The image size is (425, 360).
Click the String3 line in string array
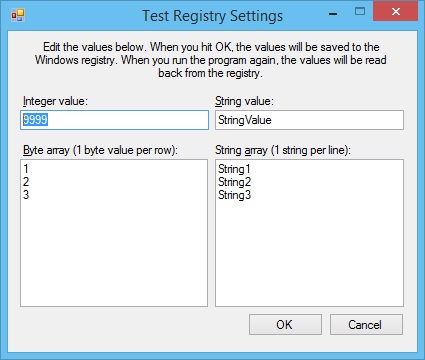[x=234, y=195]
